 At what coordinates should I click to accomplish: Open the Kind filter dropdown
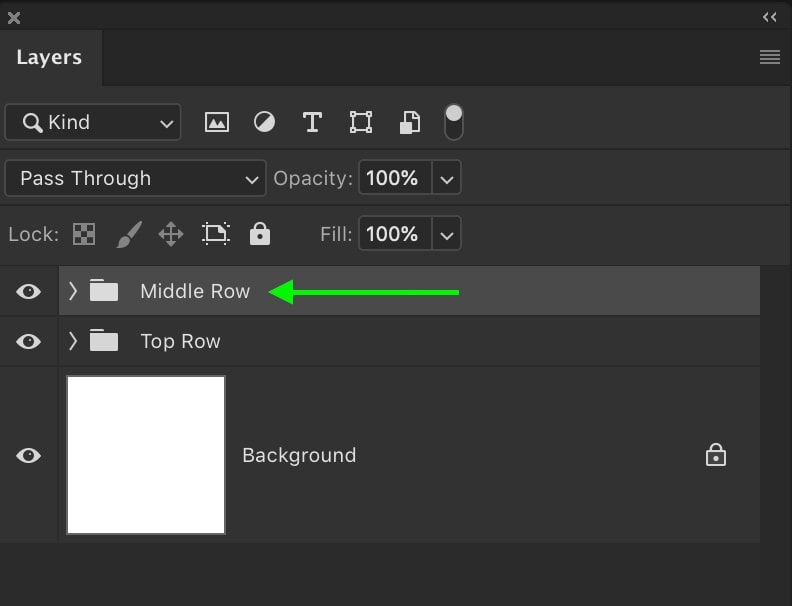(x=93, y=122)
